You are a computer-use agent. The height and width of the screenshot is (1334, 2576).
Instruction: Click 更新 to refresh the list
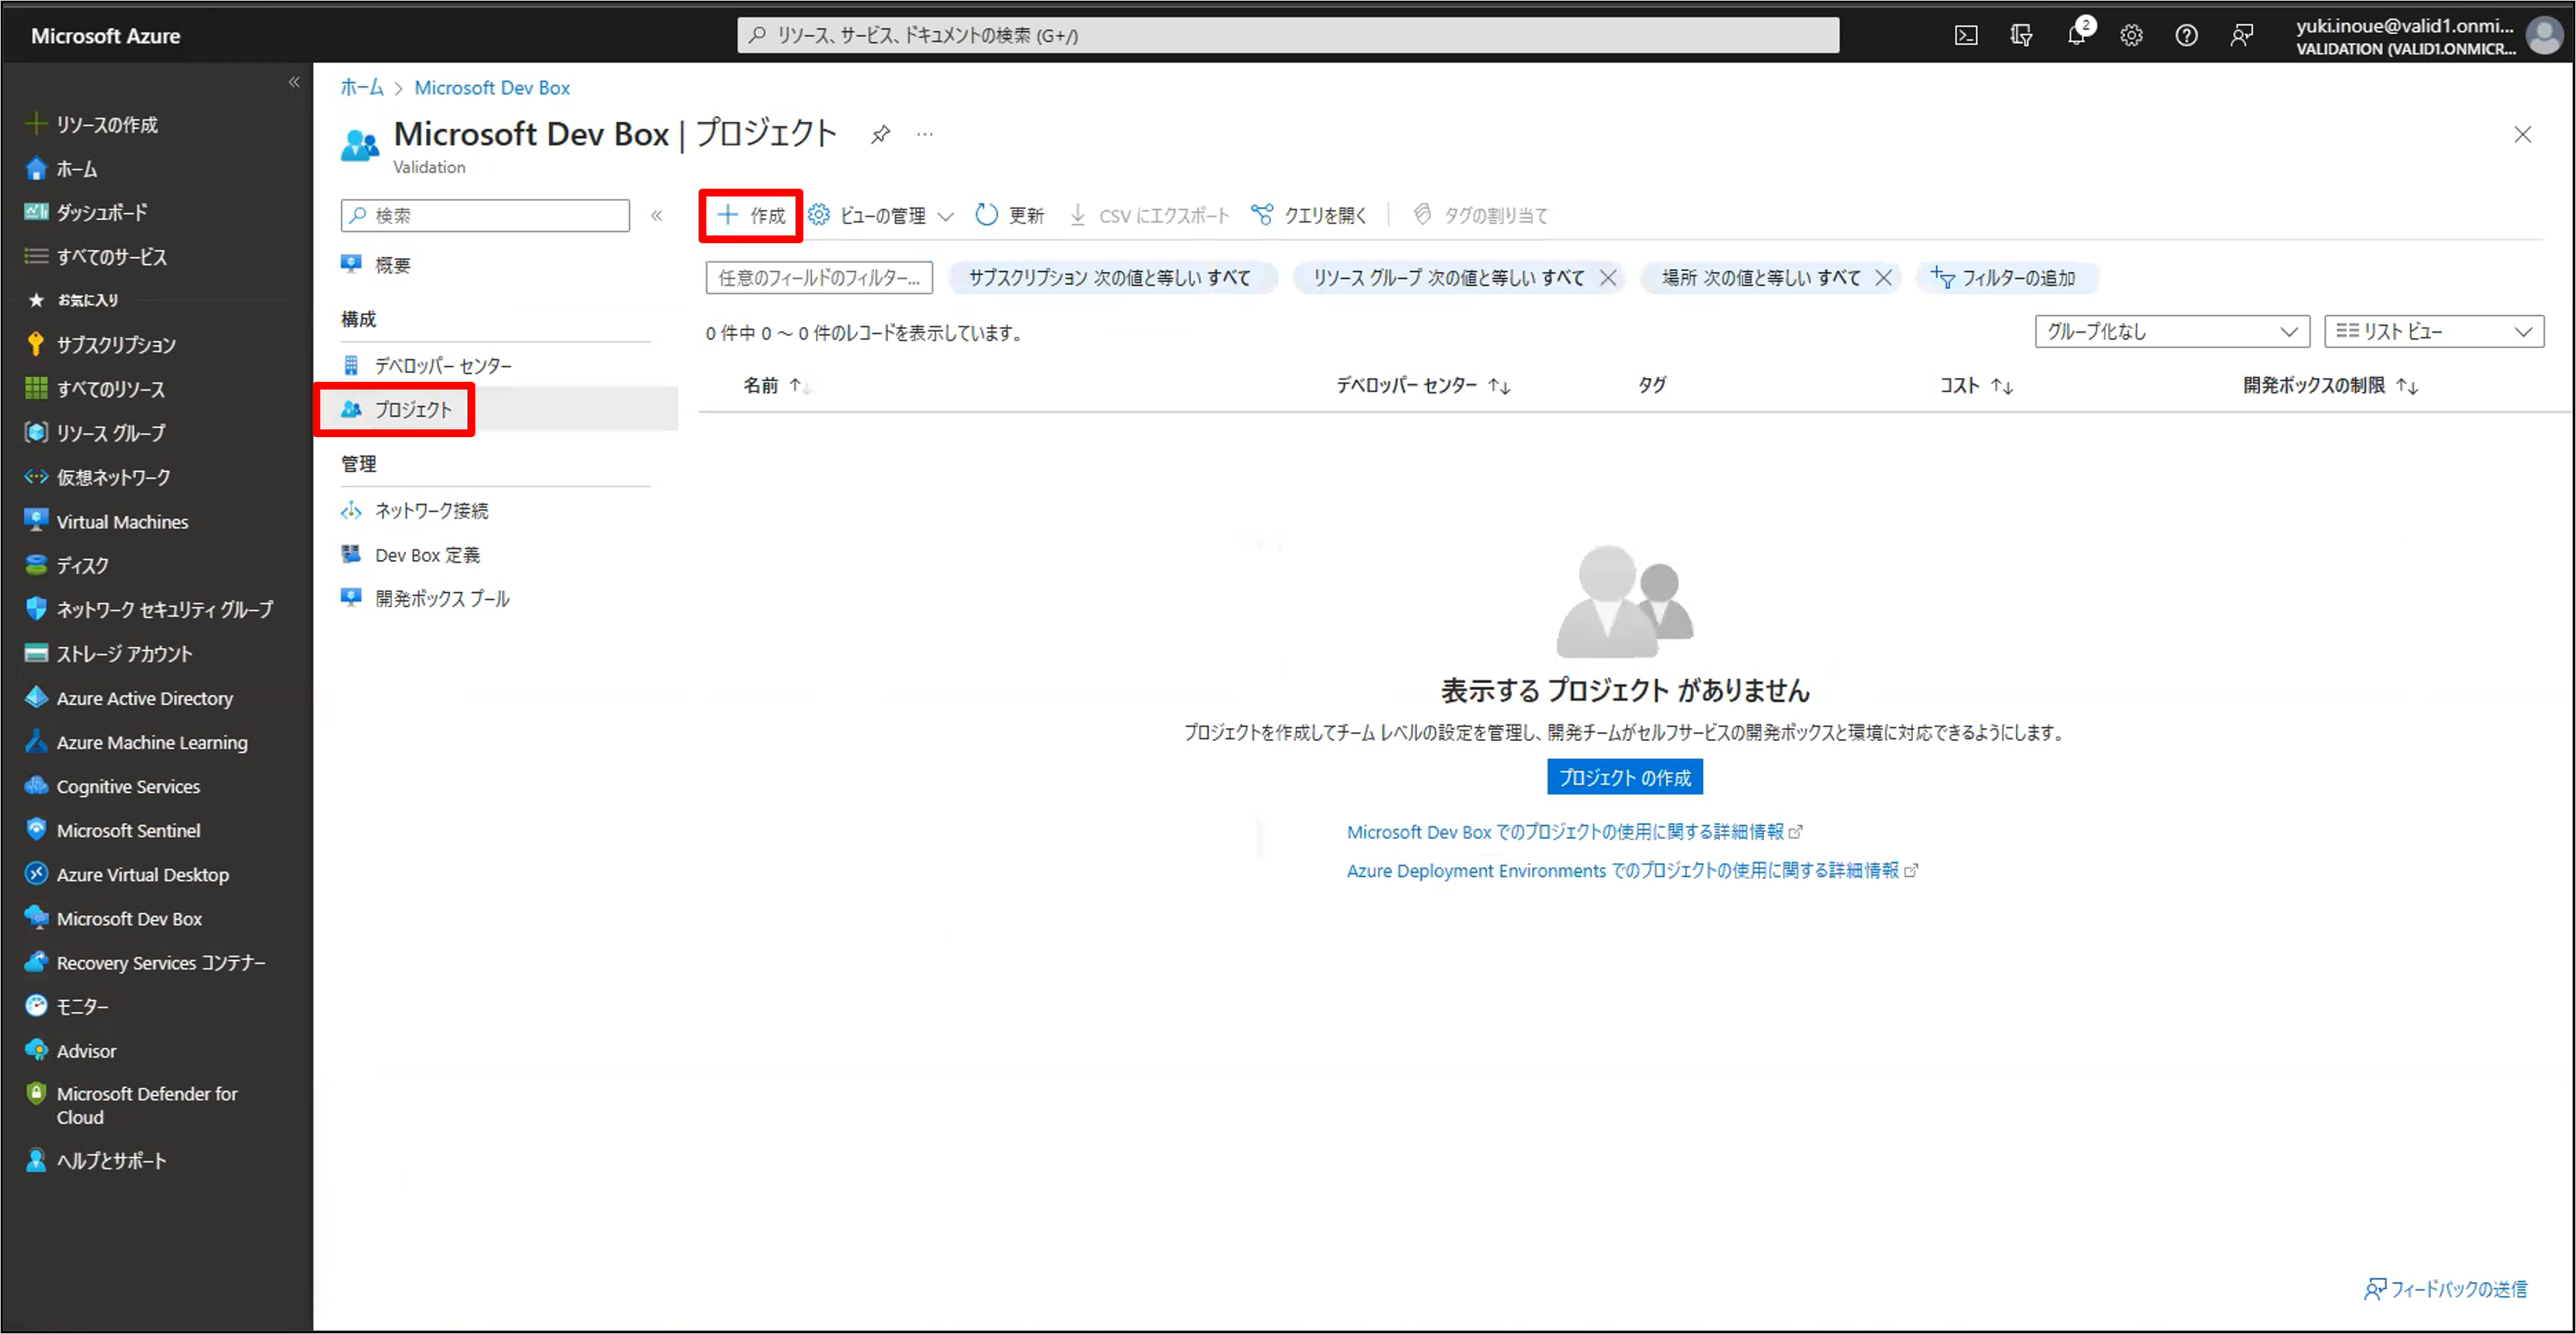(x=1009, y=215)
